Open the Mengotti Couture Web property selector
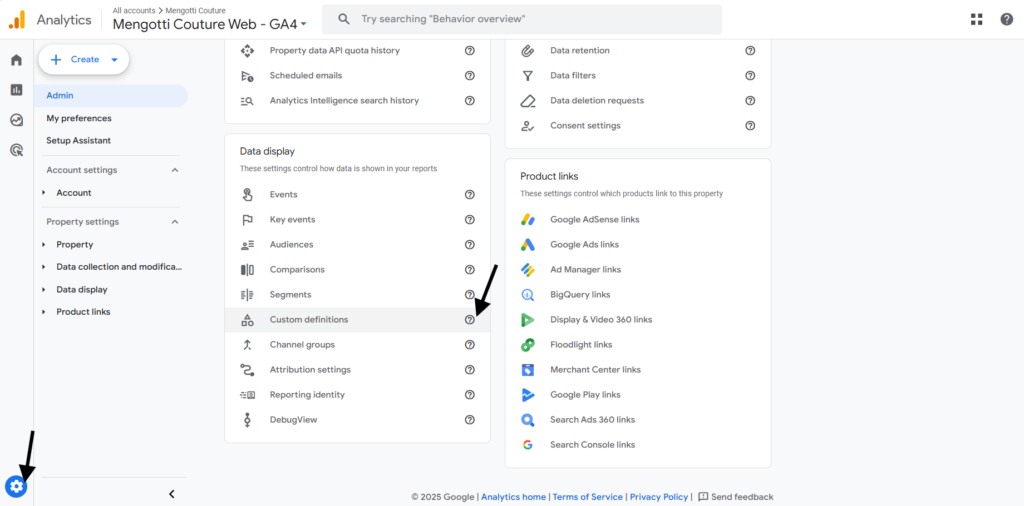 click(x=210, y=24)
